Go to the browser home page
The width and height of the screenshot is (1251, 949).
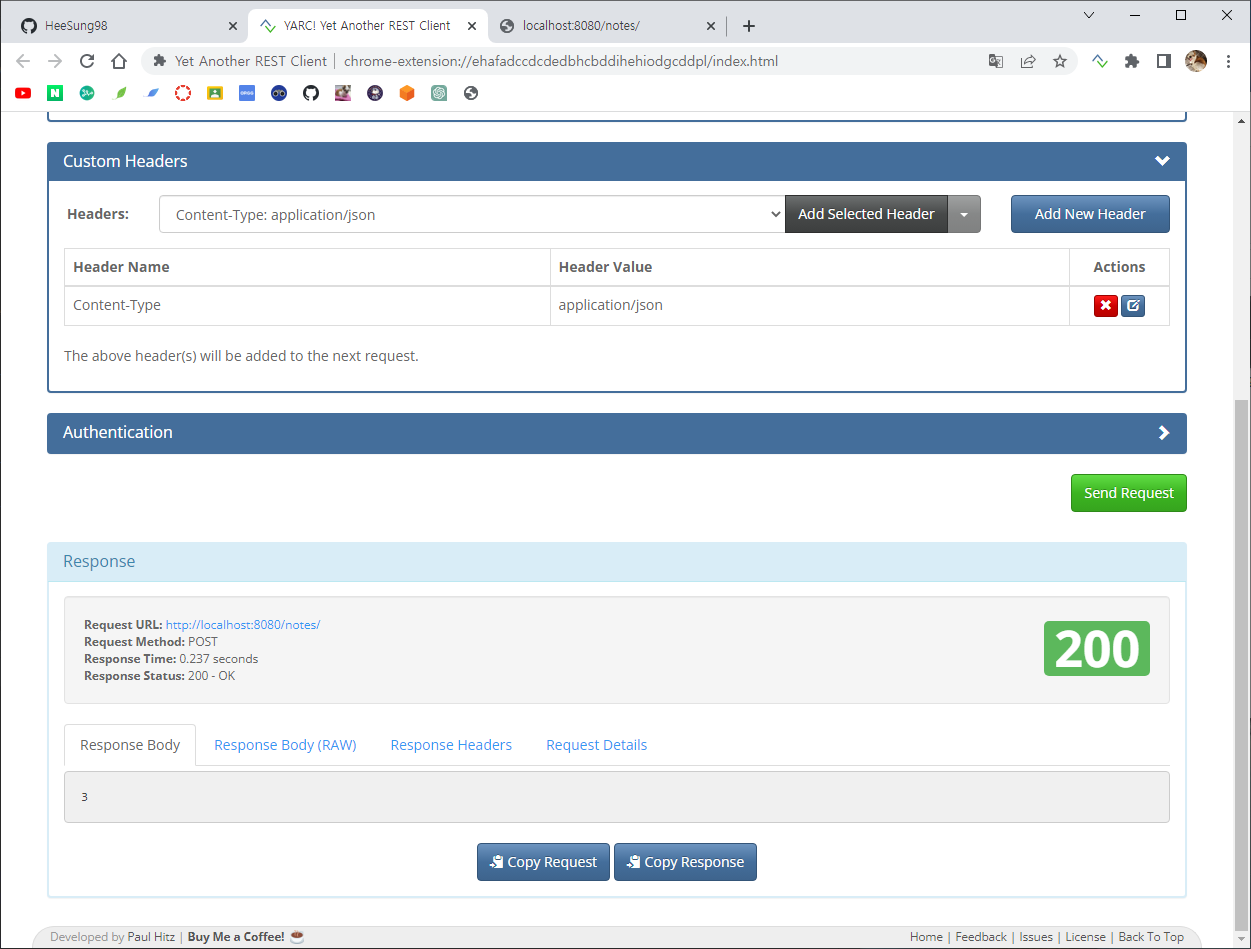(119, 61)
